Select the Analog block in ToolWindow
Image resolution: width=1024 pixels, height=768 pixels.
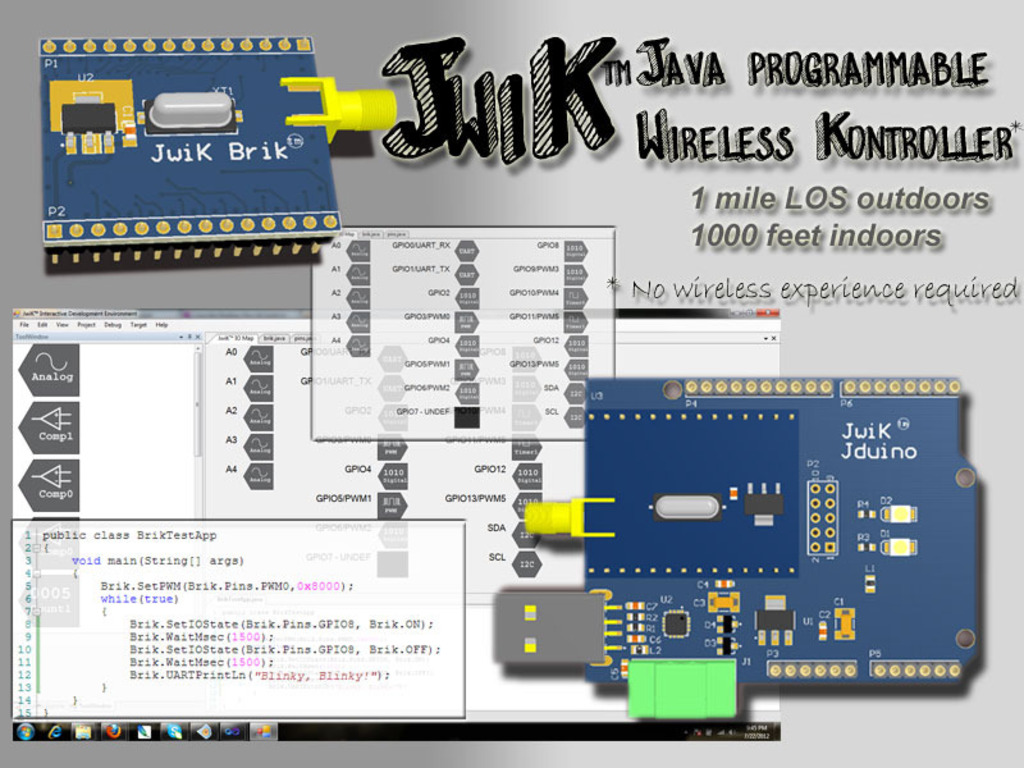point(50,370)
